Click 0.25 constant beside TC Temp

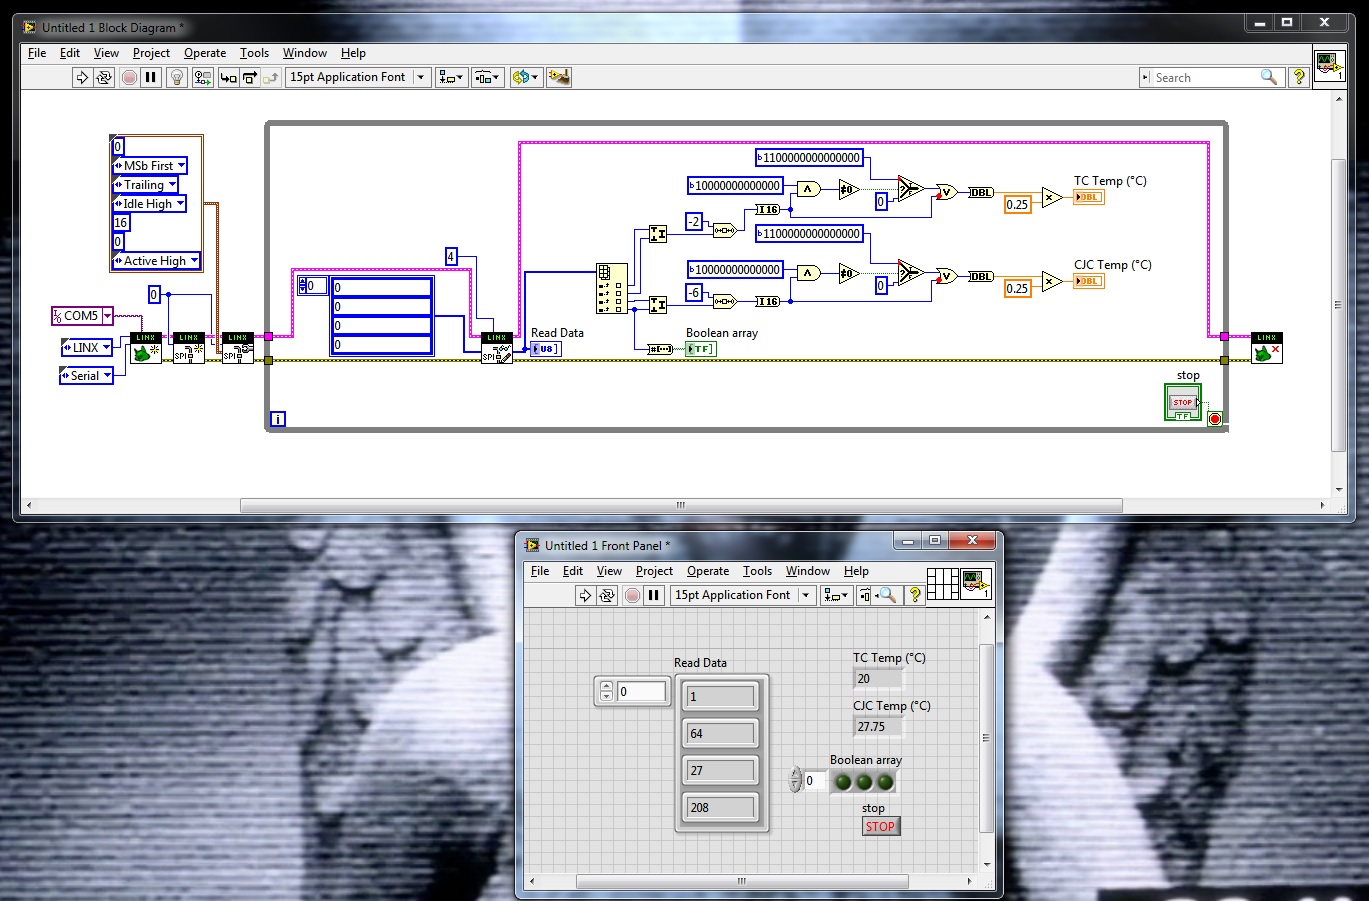1017,204
